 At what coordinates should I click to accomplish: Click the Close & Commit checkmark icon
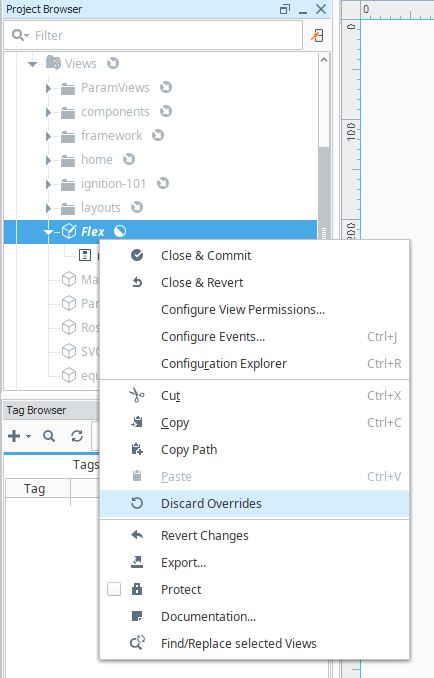[137, 256]
